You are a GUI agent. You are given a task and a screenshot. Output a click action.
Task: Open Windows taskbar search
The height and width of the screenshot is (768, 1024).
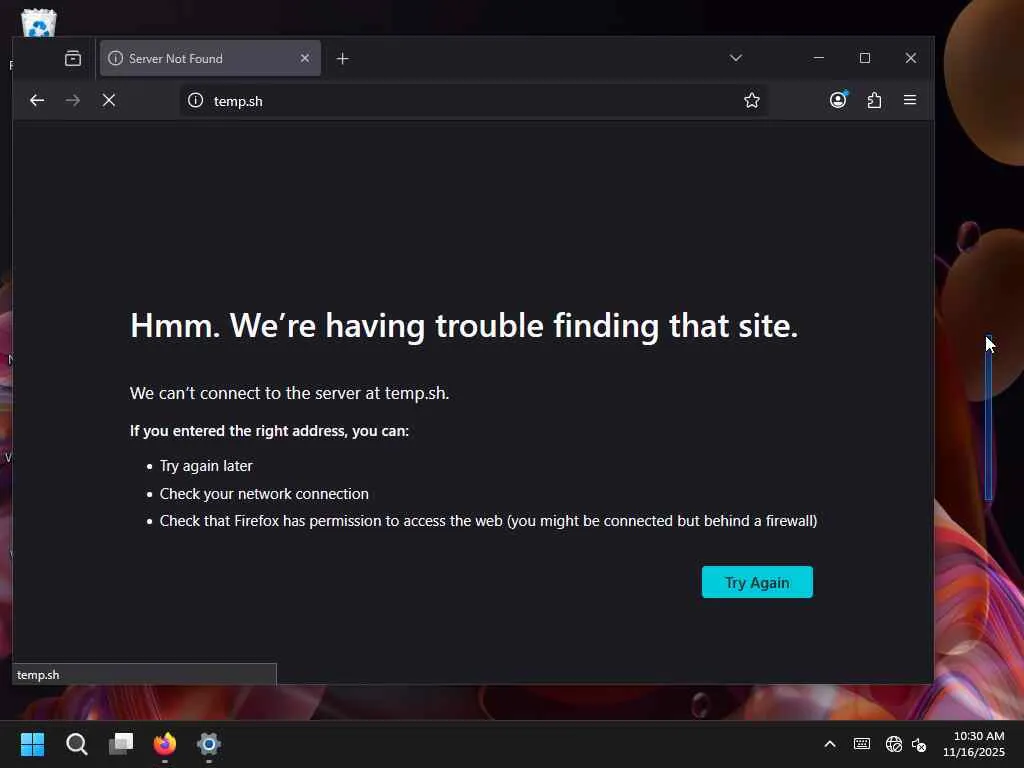click(76, 744)
